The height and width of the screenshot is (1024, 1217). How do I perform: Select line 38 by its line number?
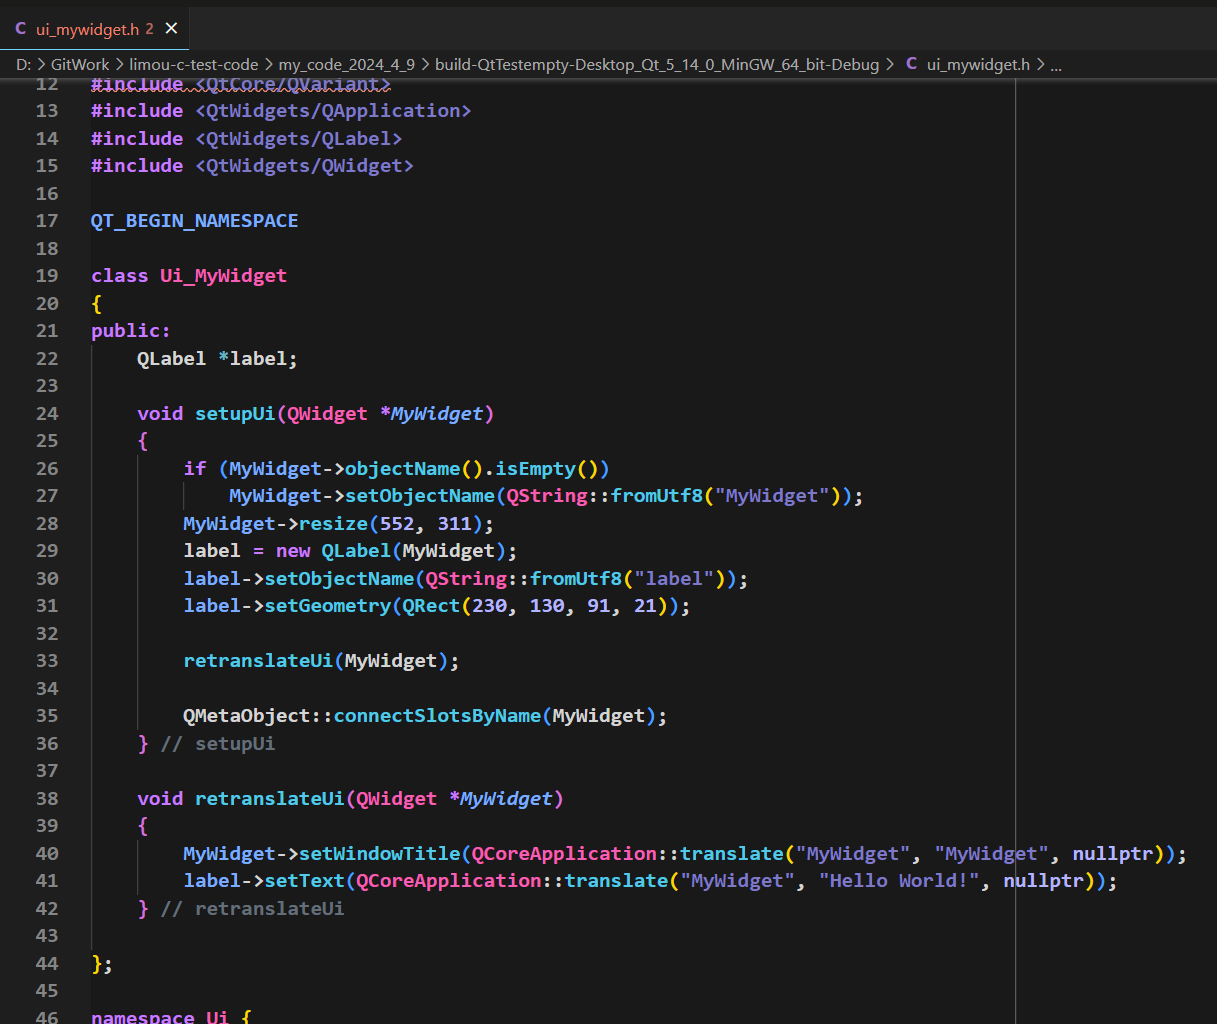(47, 799)
